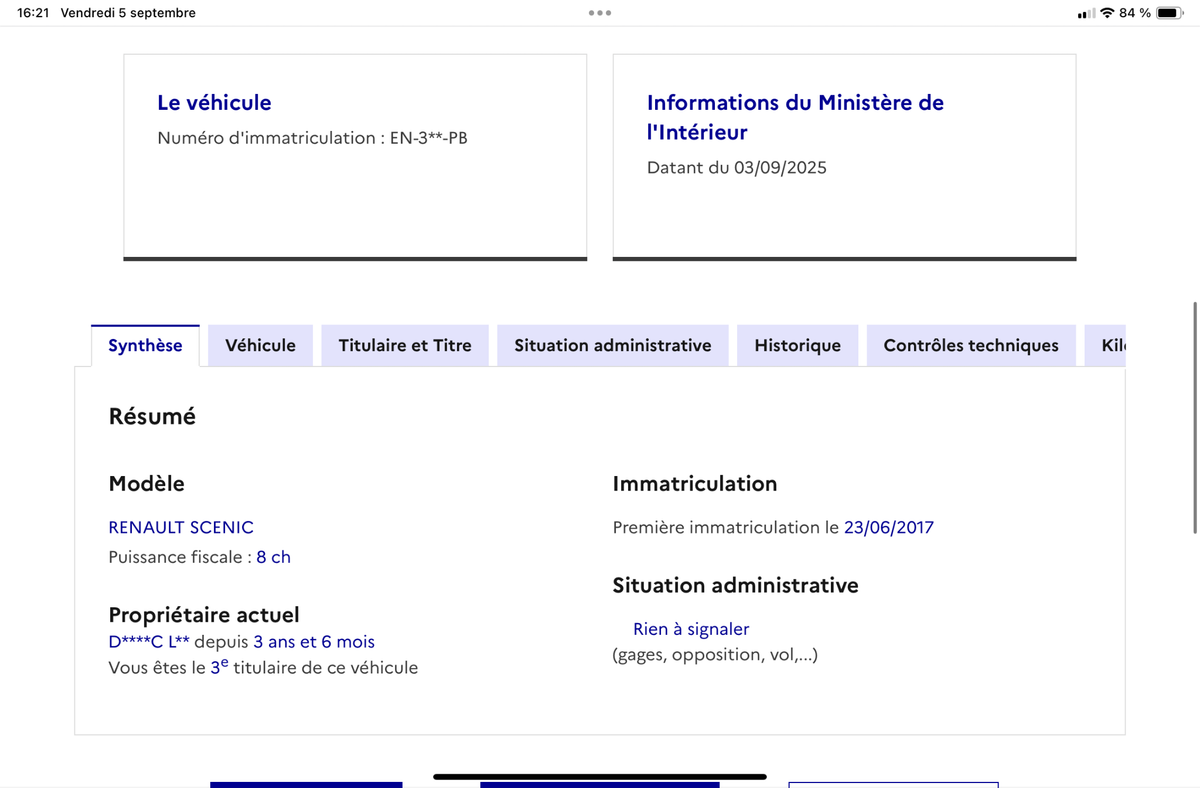Click the RENAULT SCENIC model text
This screenshot has height=788, width=1200.
pyautogui.click(x=181, y=527)
